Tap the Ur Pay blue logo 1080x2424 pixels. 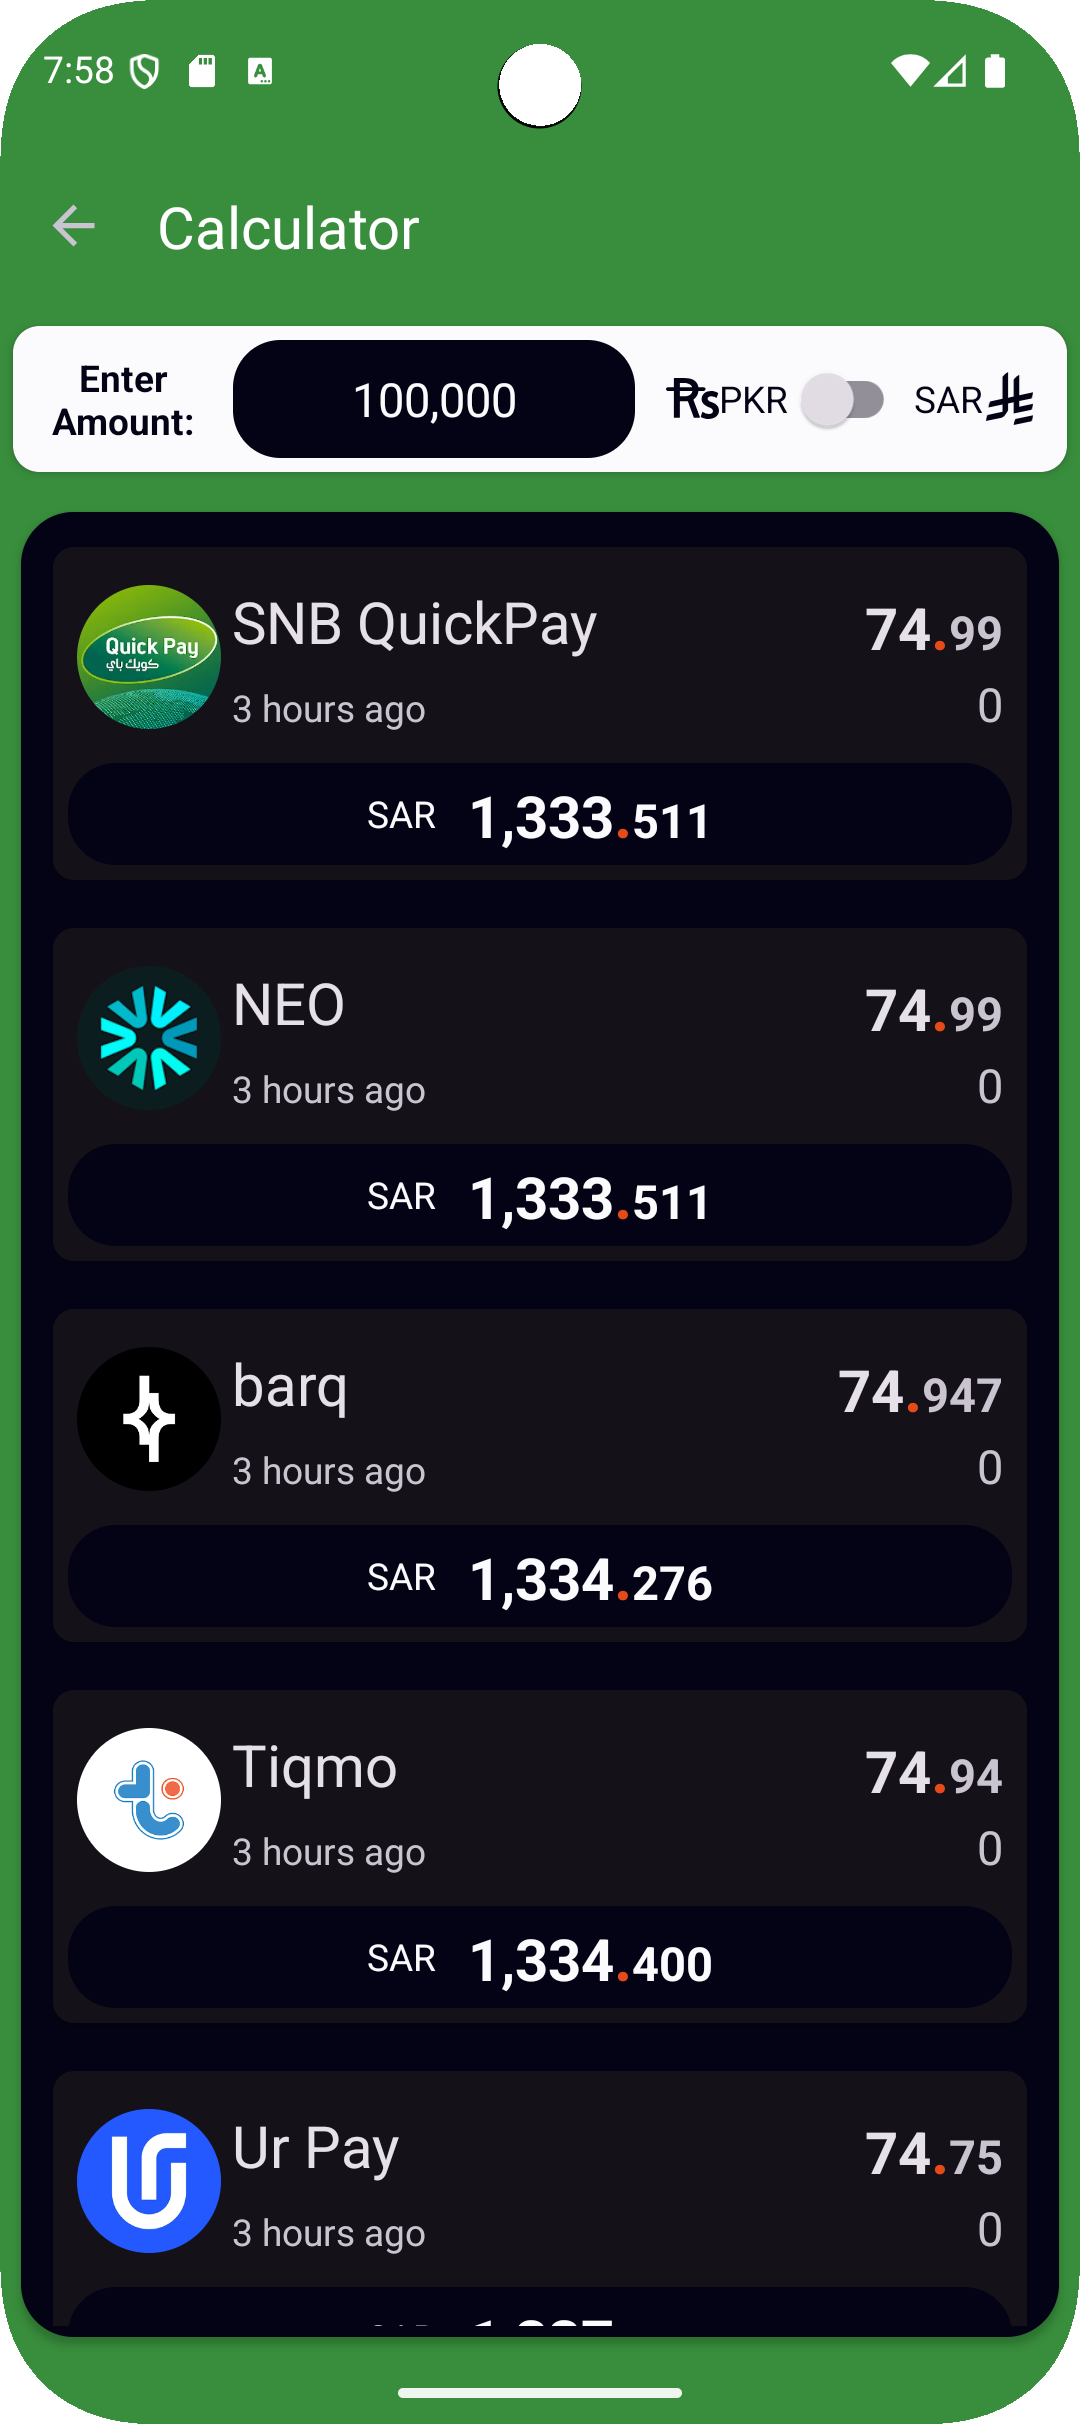149,2181
